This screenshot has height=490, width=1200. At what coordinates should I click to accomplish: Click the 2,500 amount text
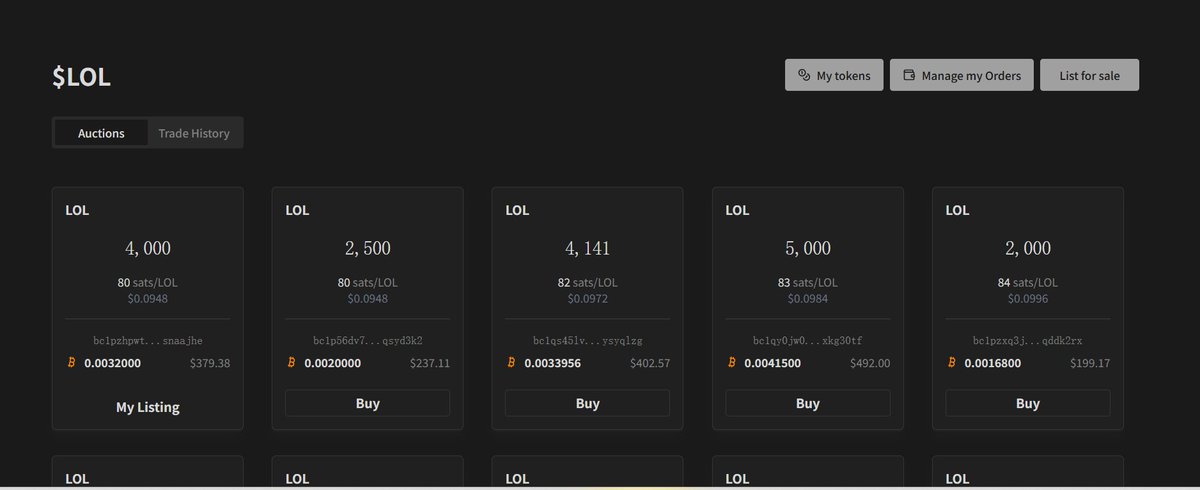[x=368, y=248]
